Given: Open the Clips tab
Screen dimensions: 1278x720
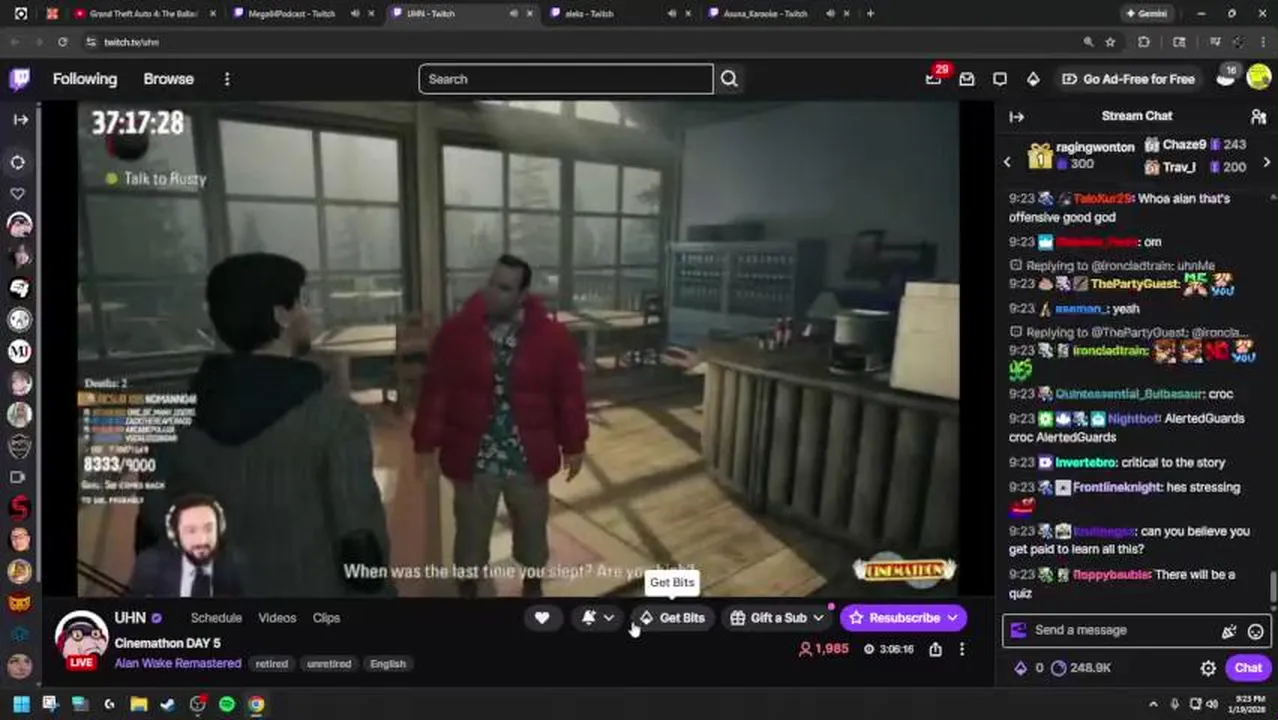Looking at the screenshot, I should point(326,618).
